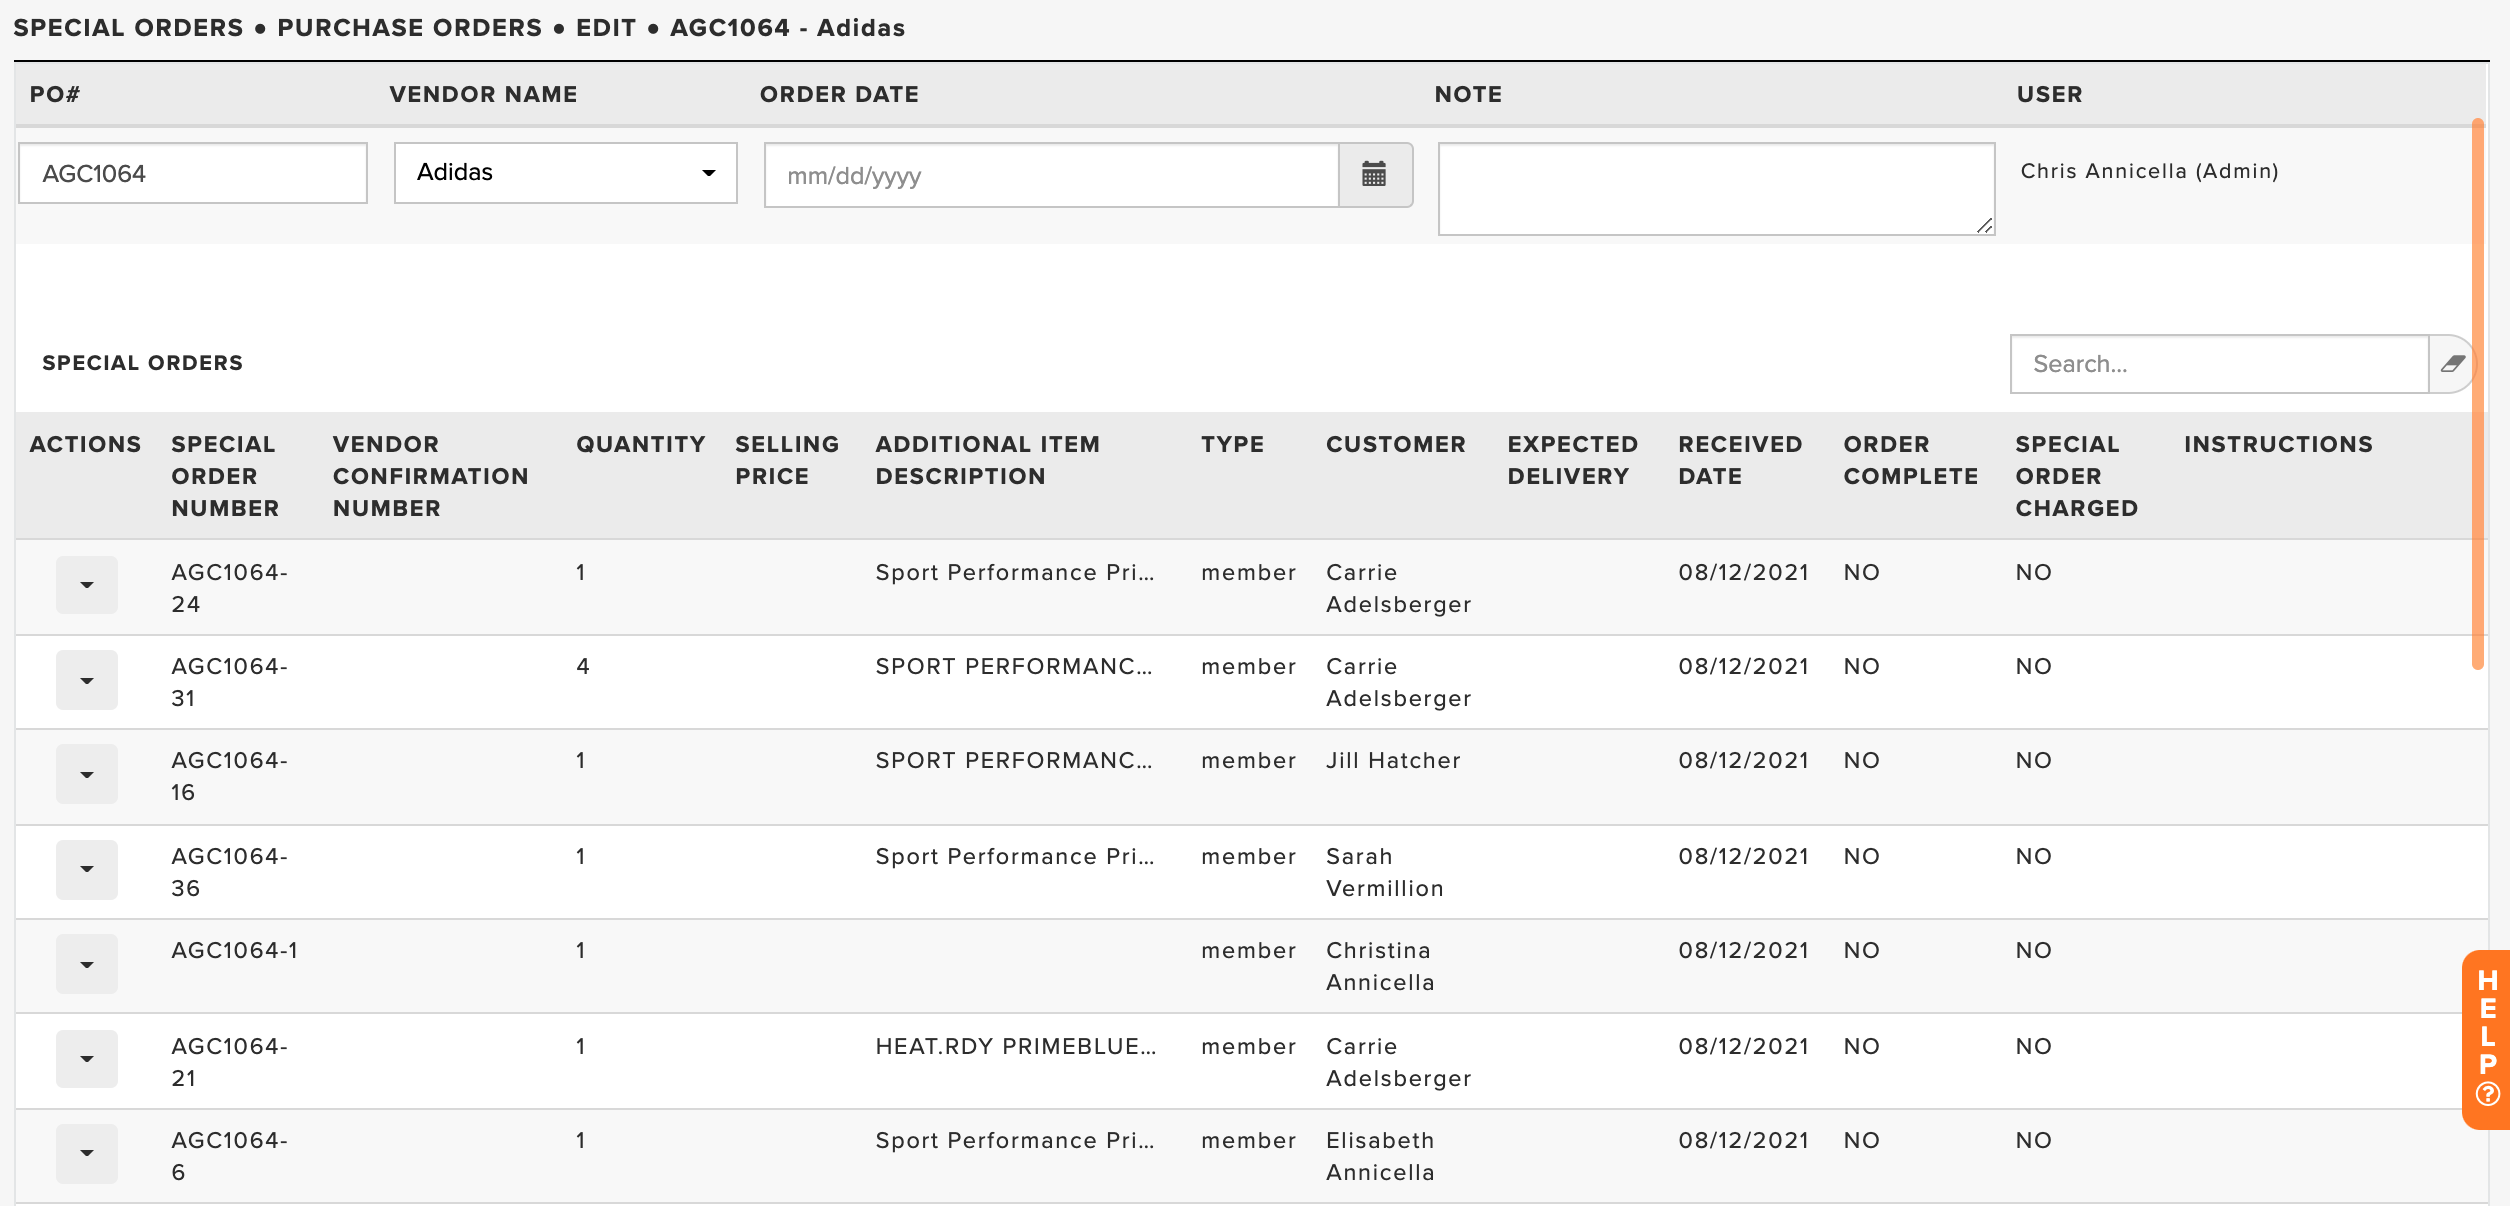Sort by Quantity column header
Image resolution: width=2510 pixels, height=1206 pixels.
coord(641,444)
